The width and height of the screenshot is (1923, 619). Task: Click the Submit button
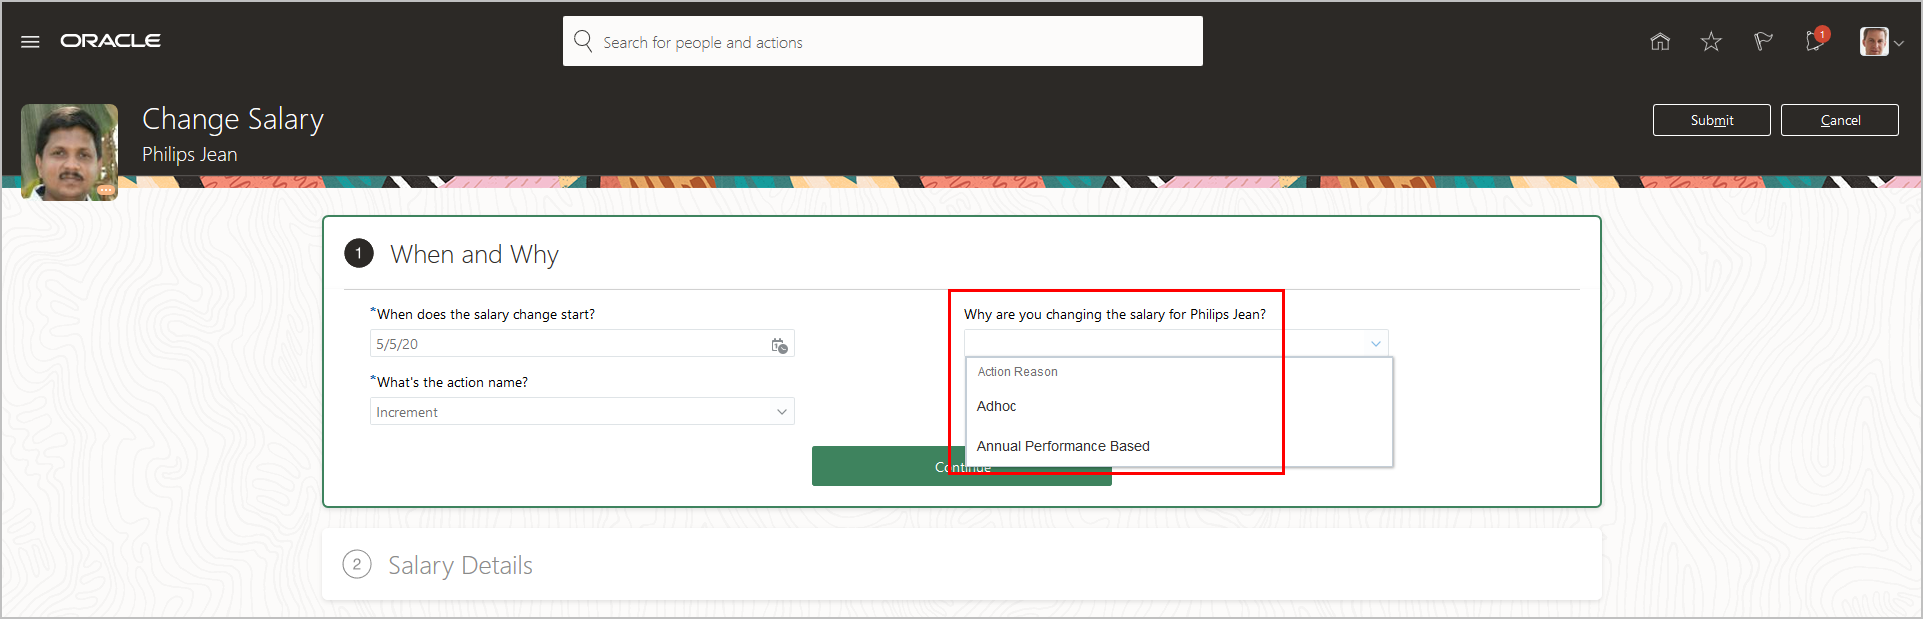[x=1711, y=120]
